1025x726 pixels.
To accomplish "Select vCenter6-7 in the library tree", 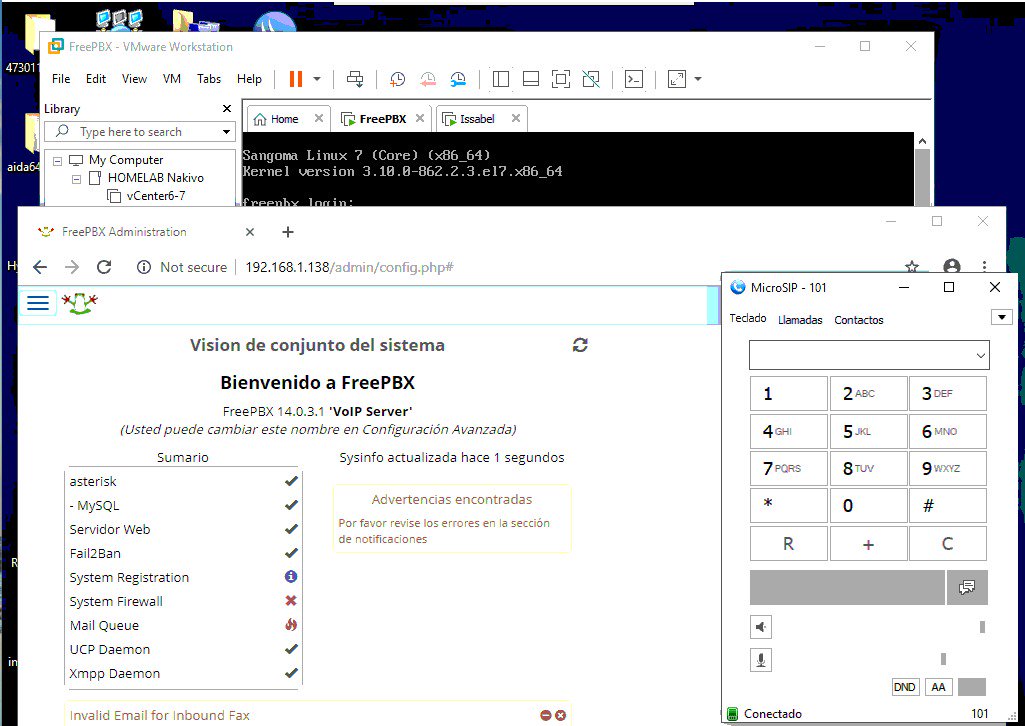I will (156, 195).
